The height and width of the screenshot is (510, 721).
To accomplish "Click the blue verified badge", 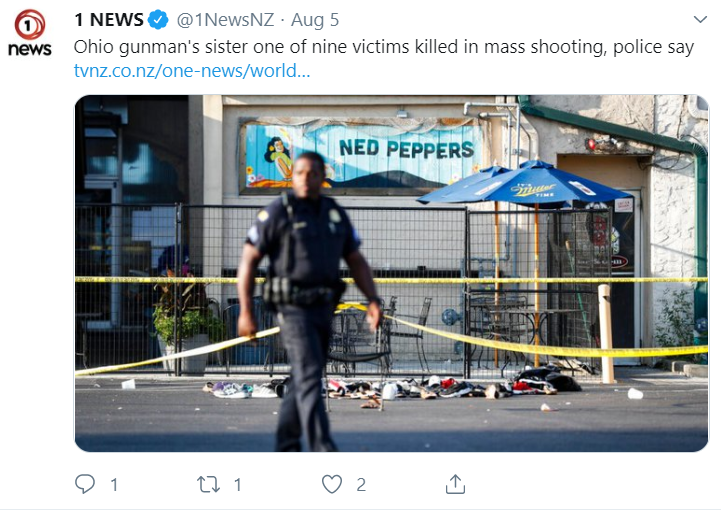I will pos(158,20).
